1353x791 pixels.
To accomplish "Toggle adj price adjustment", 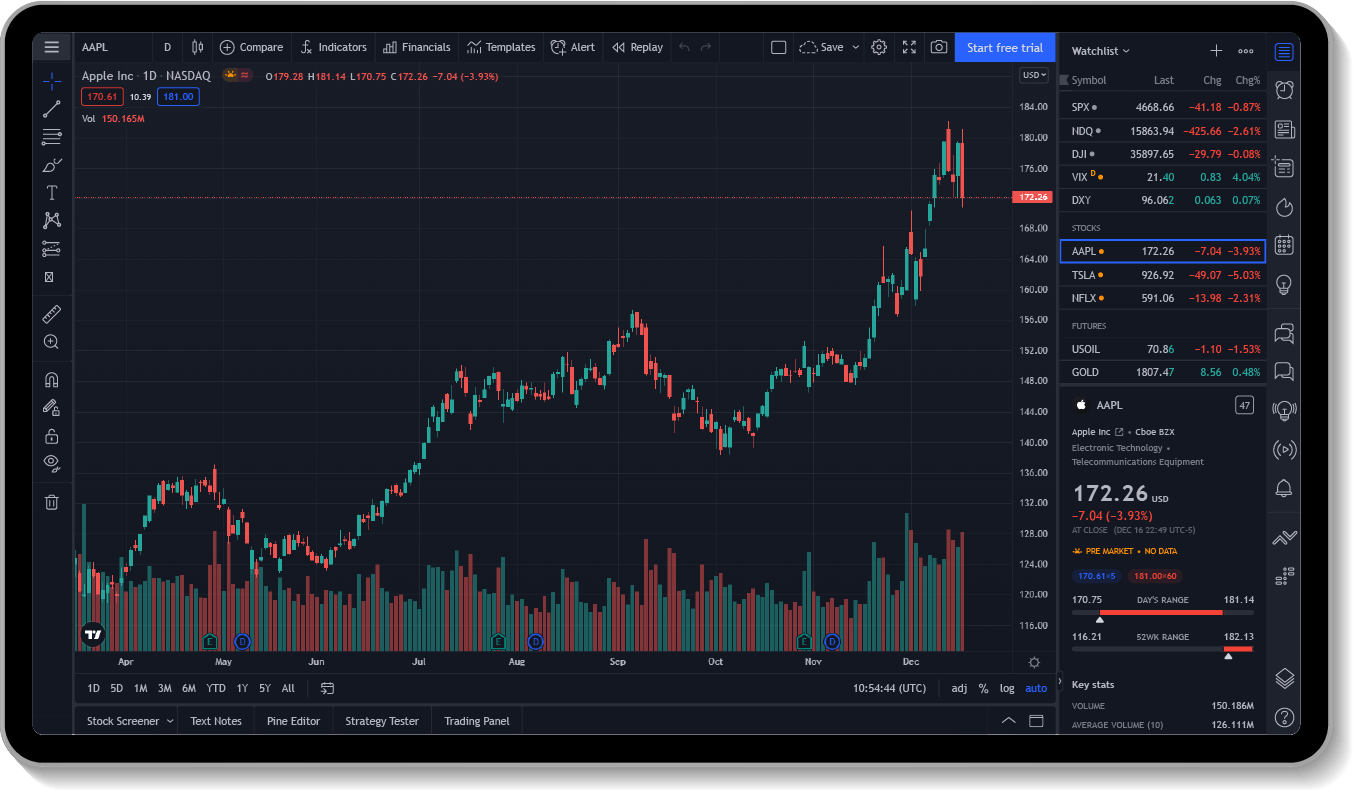I will click(959, 688).
